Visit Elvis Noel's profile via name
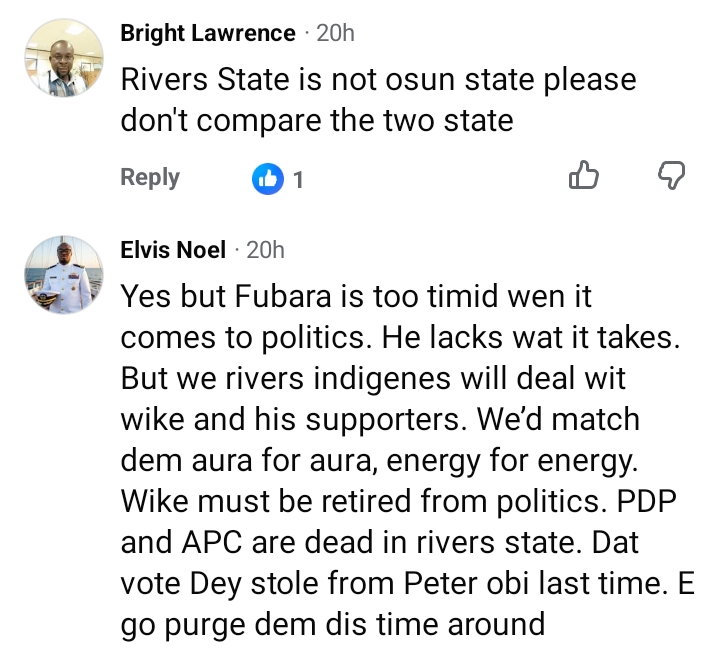 (x=173, y=250)
